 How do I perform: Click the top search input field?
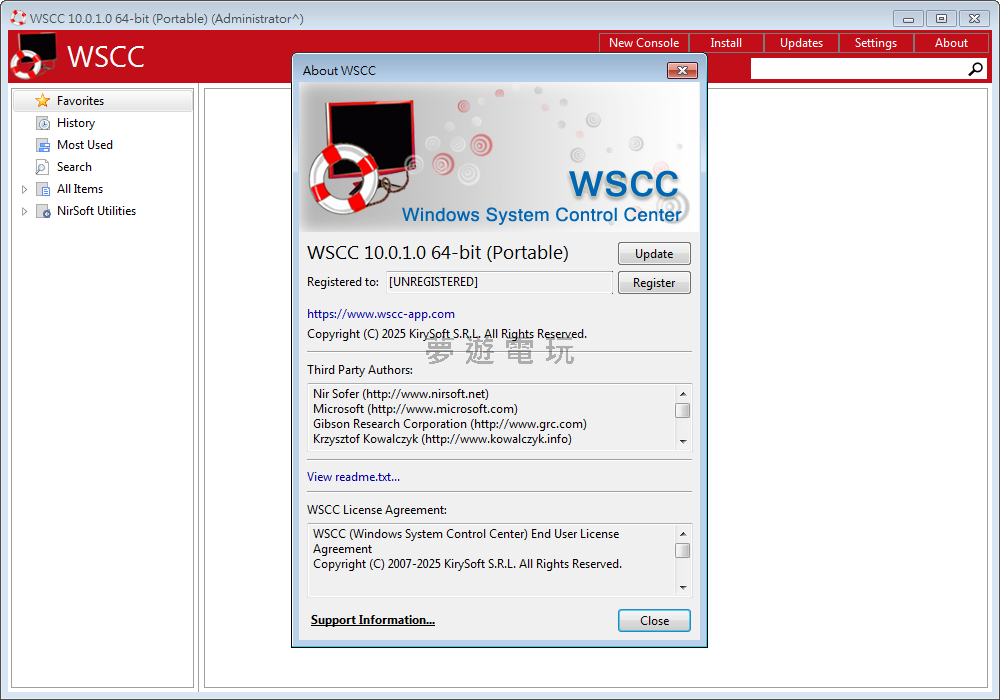(x=856, y=69)
